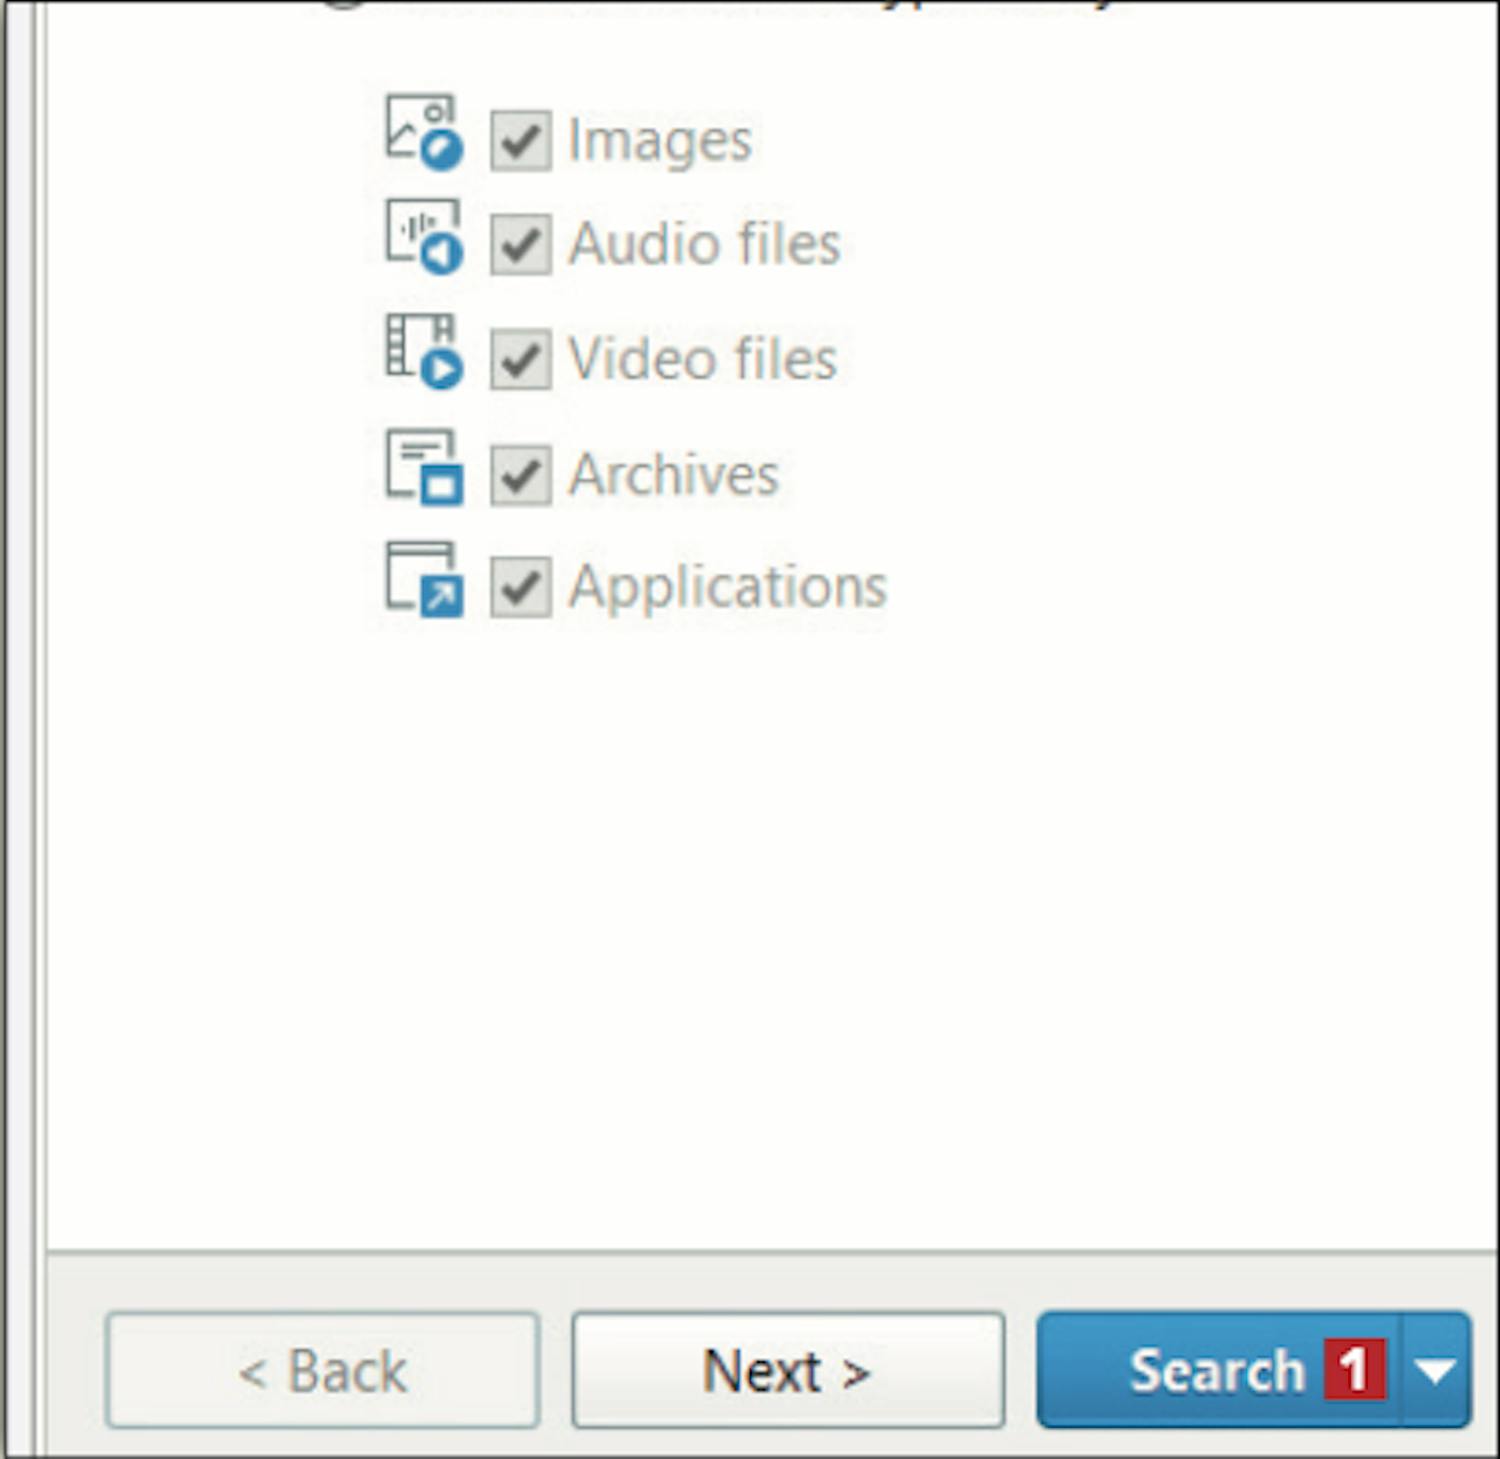Toggle the Archives checkbox
The image size is (1500, 1459).
click(x=520, y=475)
